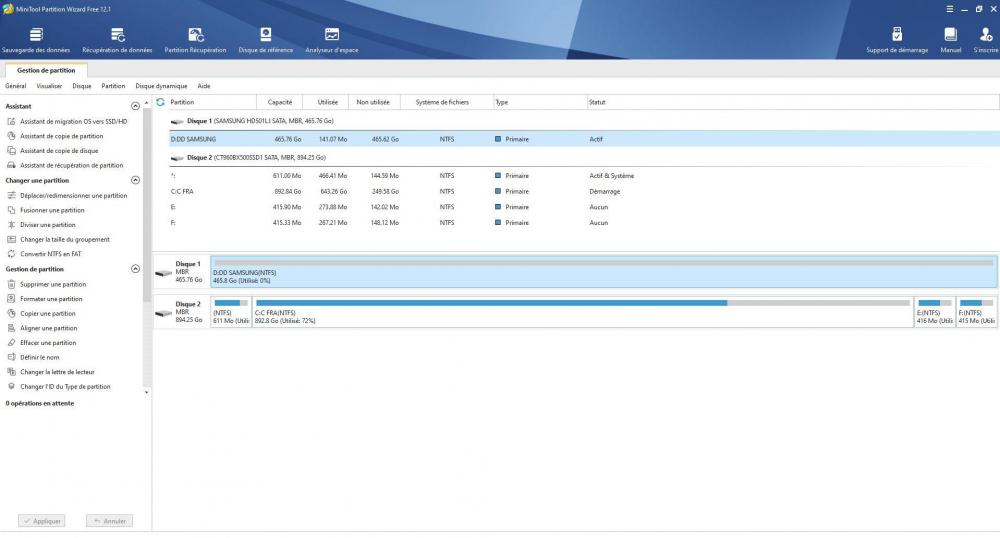This screenshot has height=538, width=1000.
Task: Select the F: partition row
Action: pyautogui.click(x=584, y=222)
